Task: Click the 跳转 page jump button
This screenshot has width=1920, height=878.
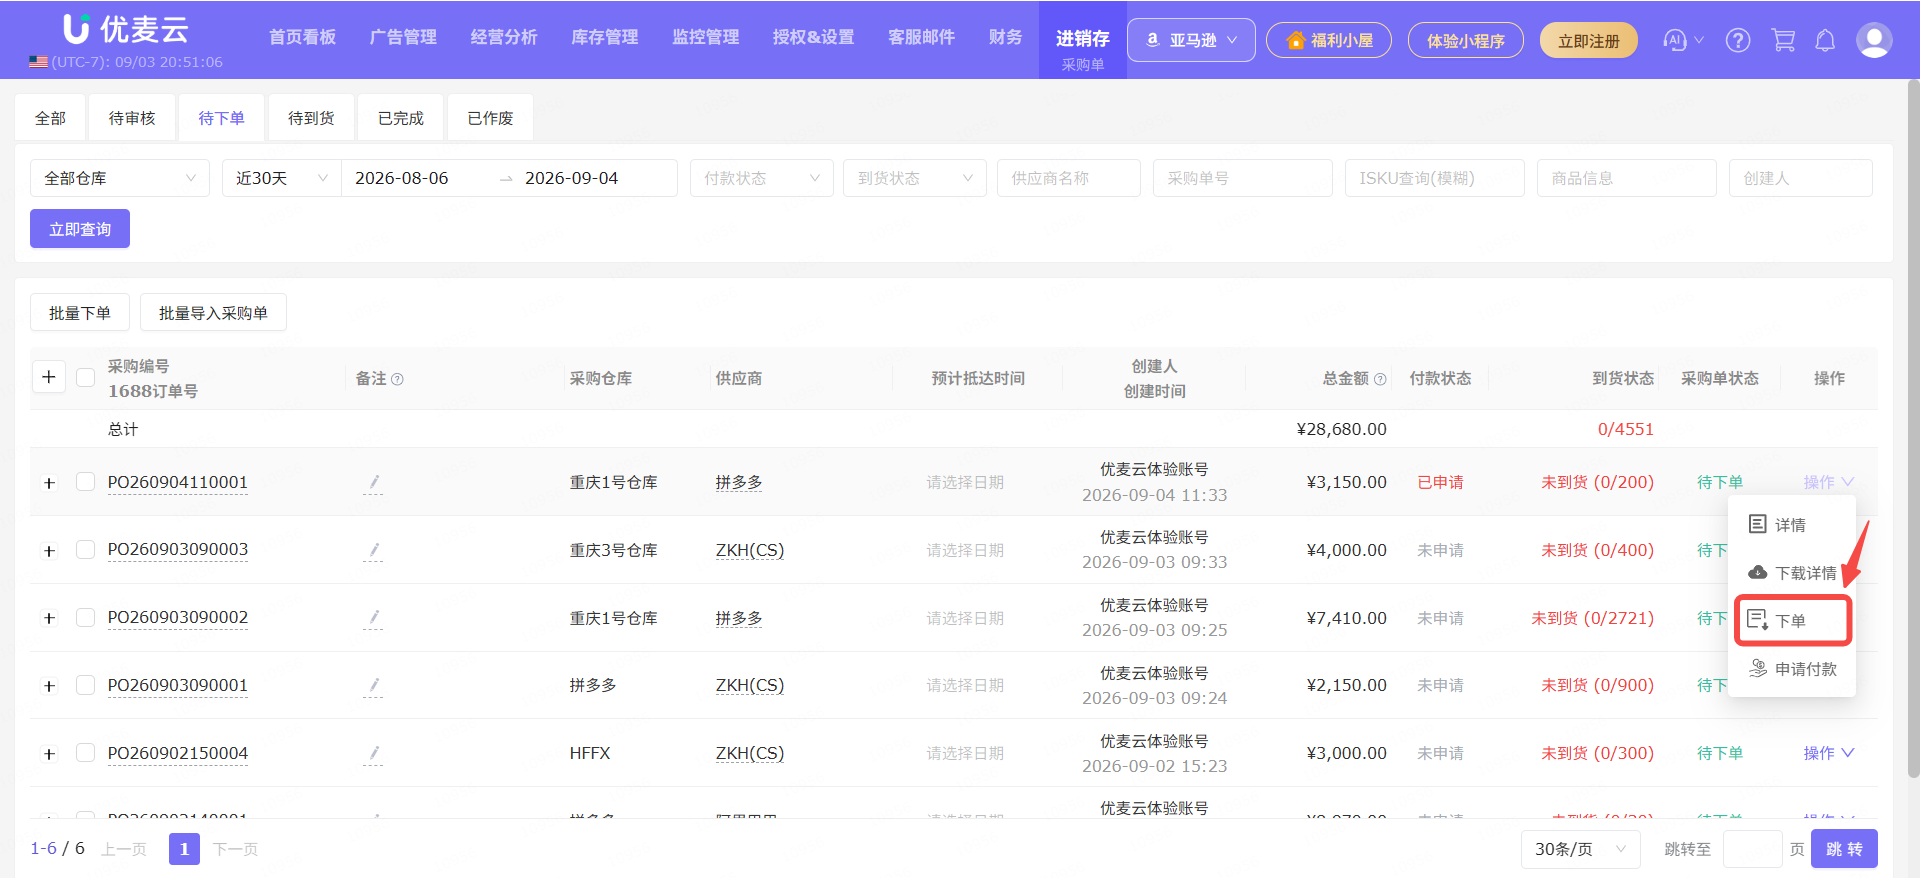Action: (x=1844, y=849)
